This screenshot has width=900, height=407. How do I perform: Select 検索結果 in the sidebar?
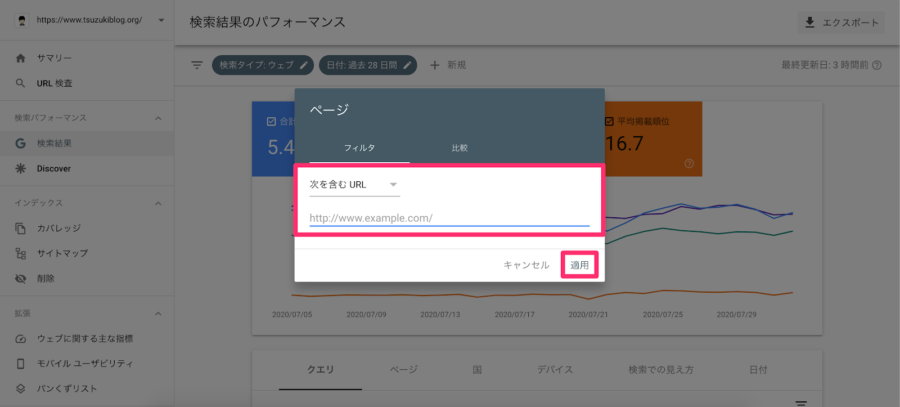coord(55,144)
